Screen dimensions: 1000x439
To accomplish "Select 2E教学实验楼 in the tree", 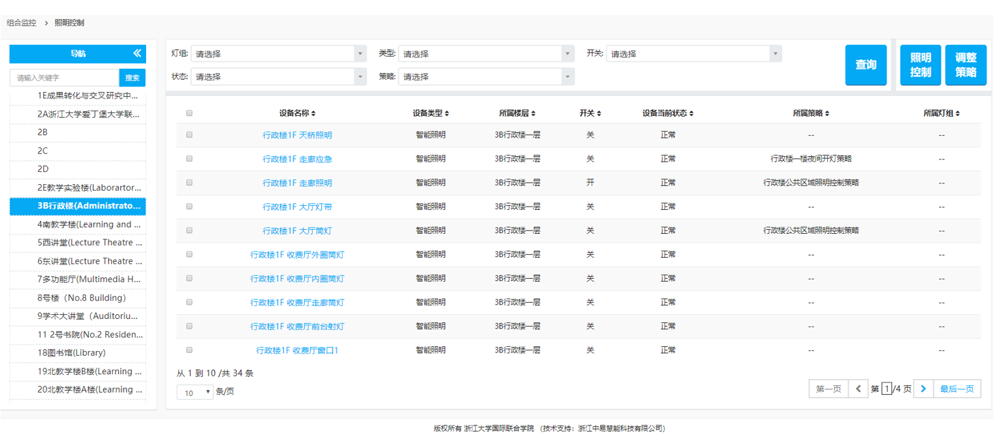I will pos(87,188).
